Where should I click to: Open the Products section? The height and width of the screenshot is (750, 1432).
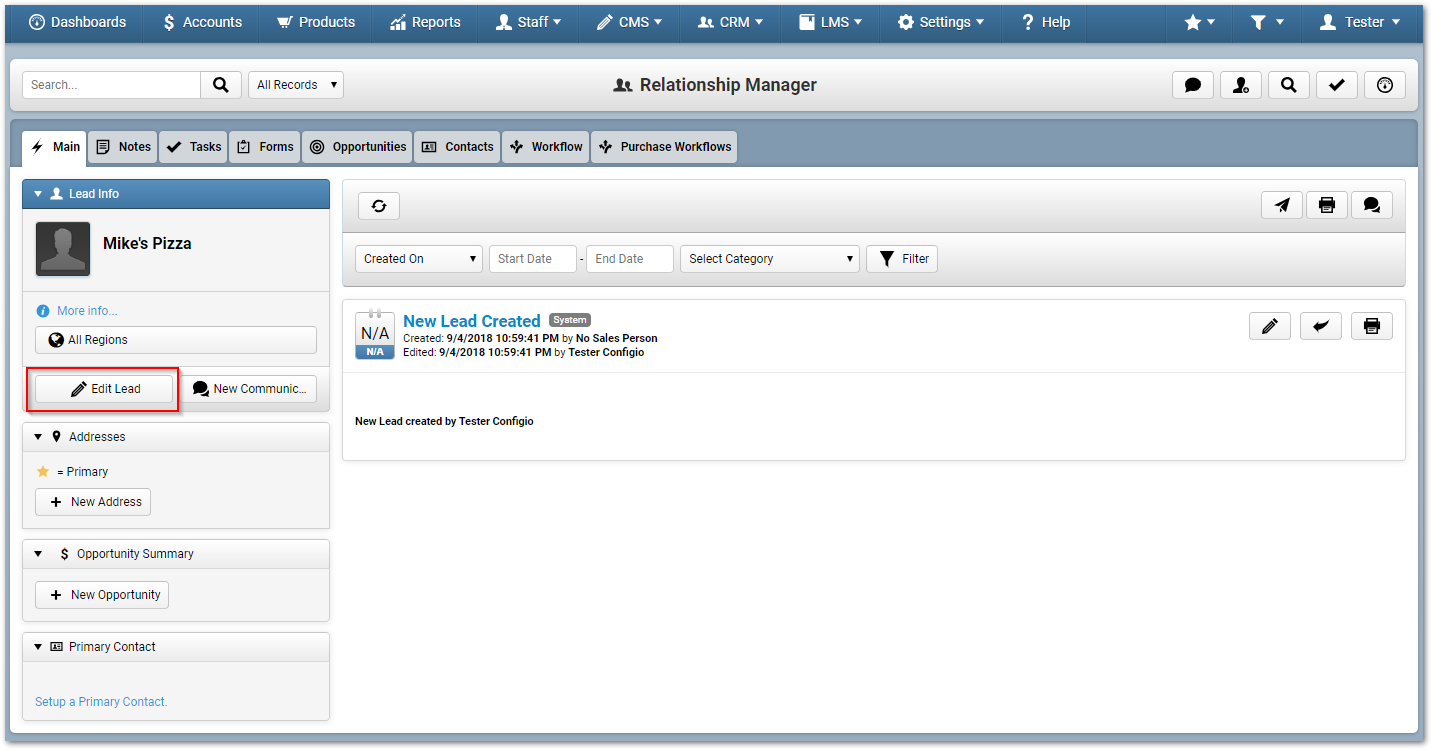click(316, 22)
